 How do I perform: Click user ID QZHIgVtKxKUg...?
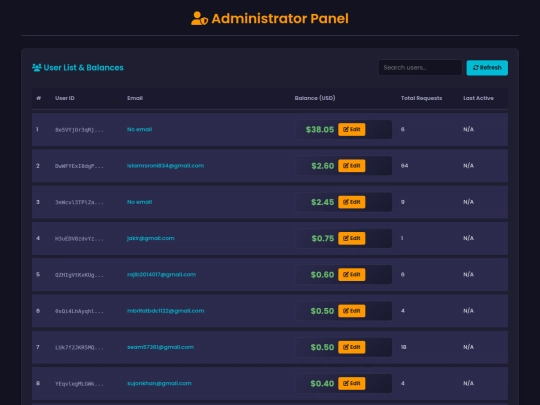click(79, 275)
